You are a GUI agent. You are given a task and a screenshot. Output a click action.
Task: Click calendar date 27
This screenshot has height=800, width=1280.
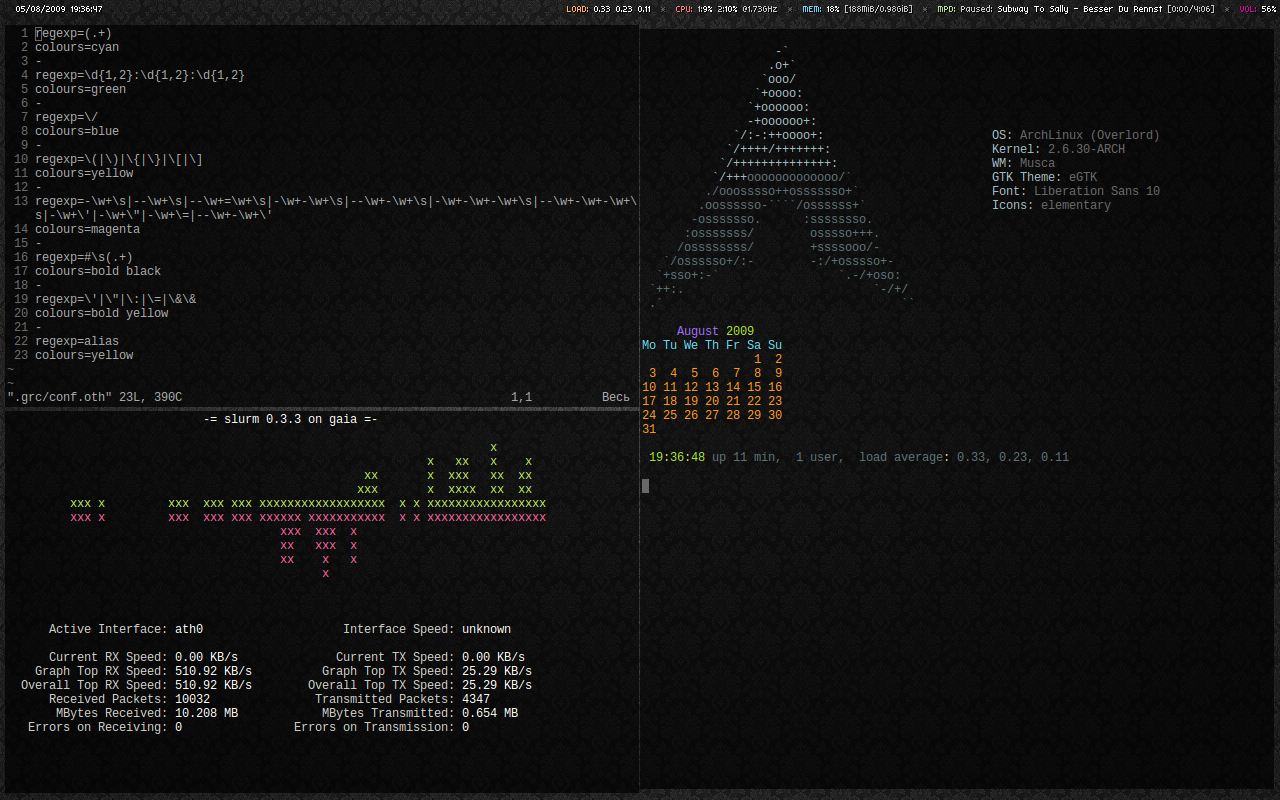(712, 415)
